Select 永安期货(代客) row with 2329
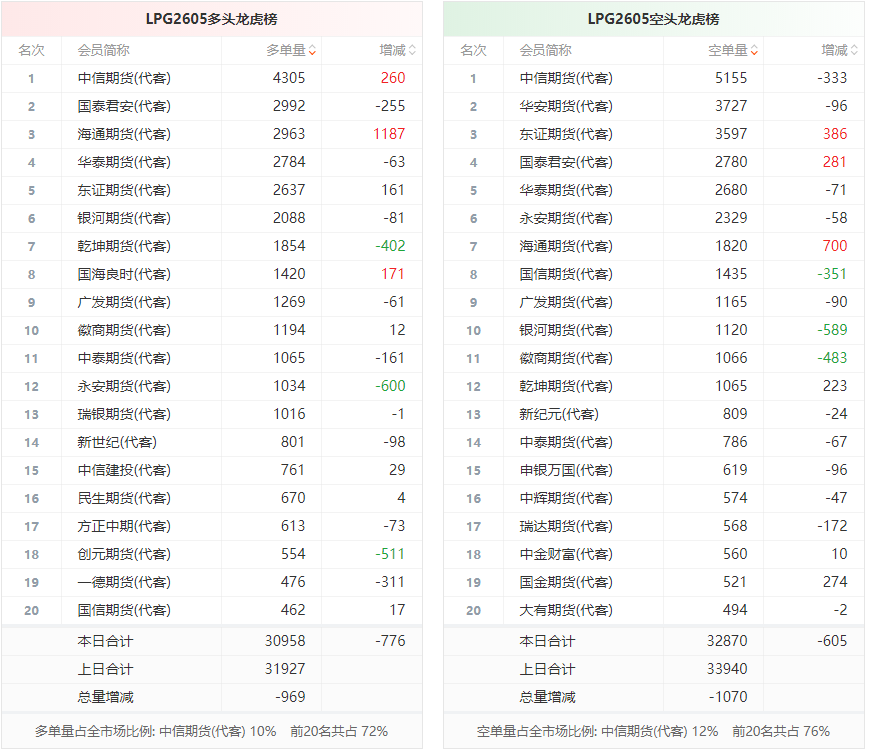872x752 pixels. coord(654,218)
